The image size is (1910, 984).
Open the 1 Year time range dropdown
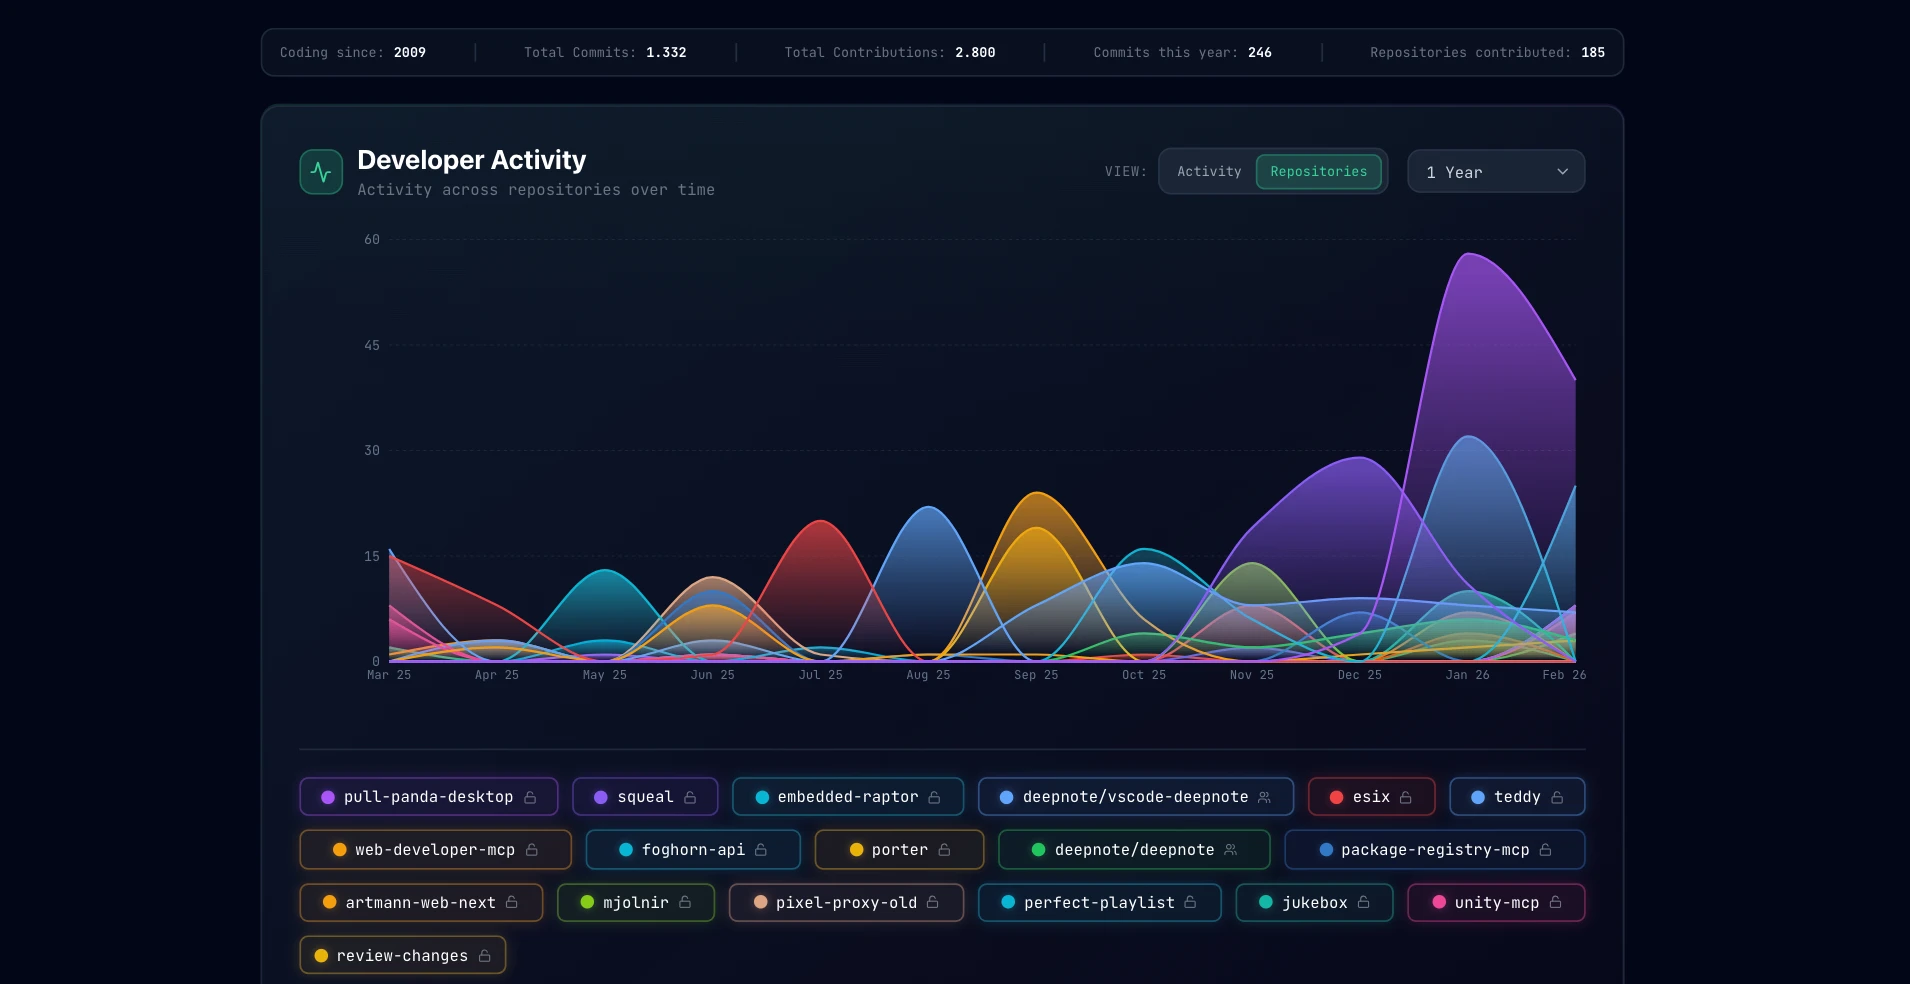pos(1495,172)
